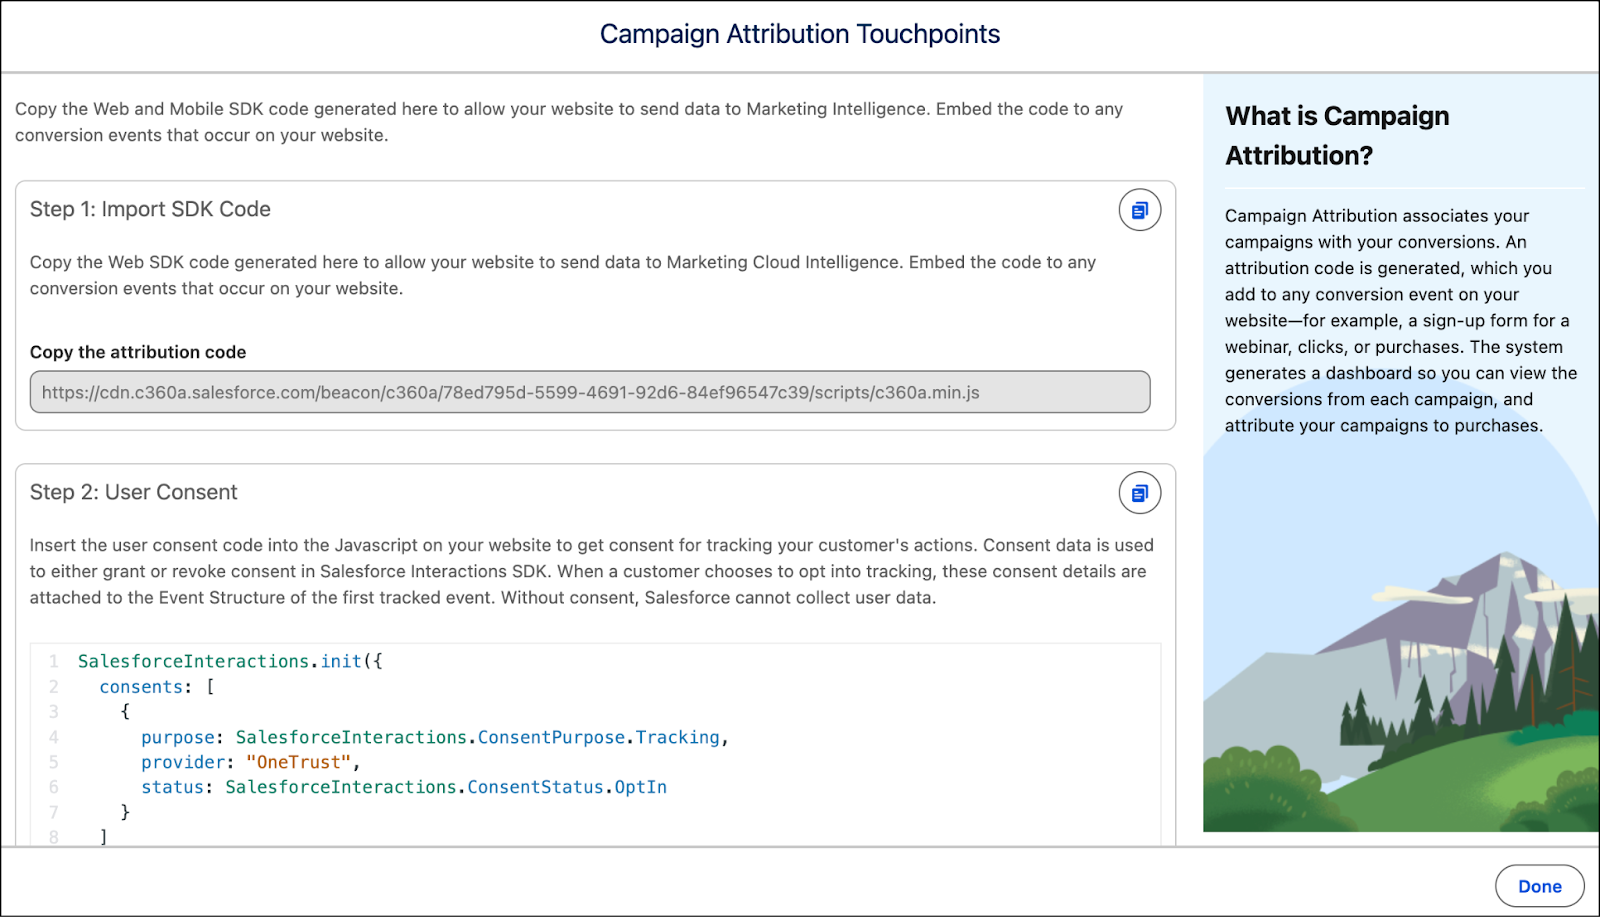
Task: Click the What is Campaign Attribution heading
Action: tap(1336, 135)
